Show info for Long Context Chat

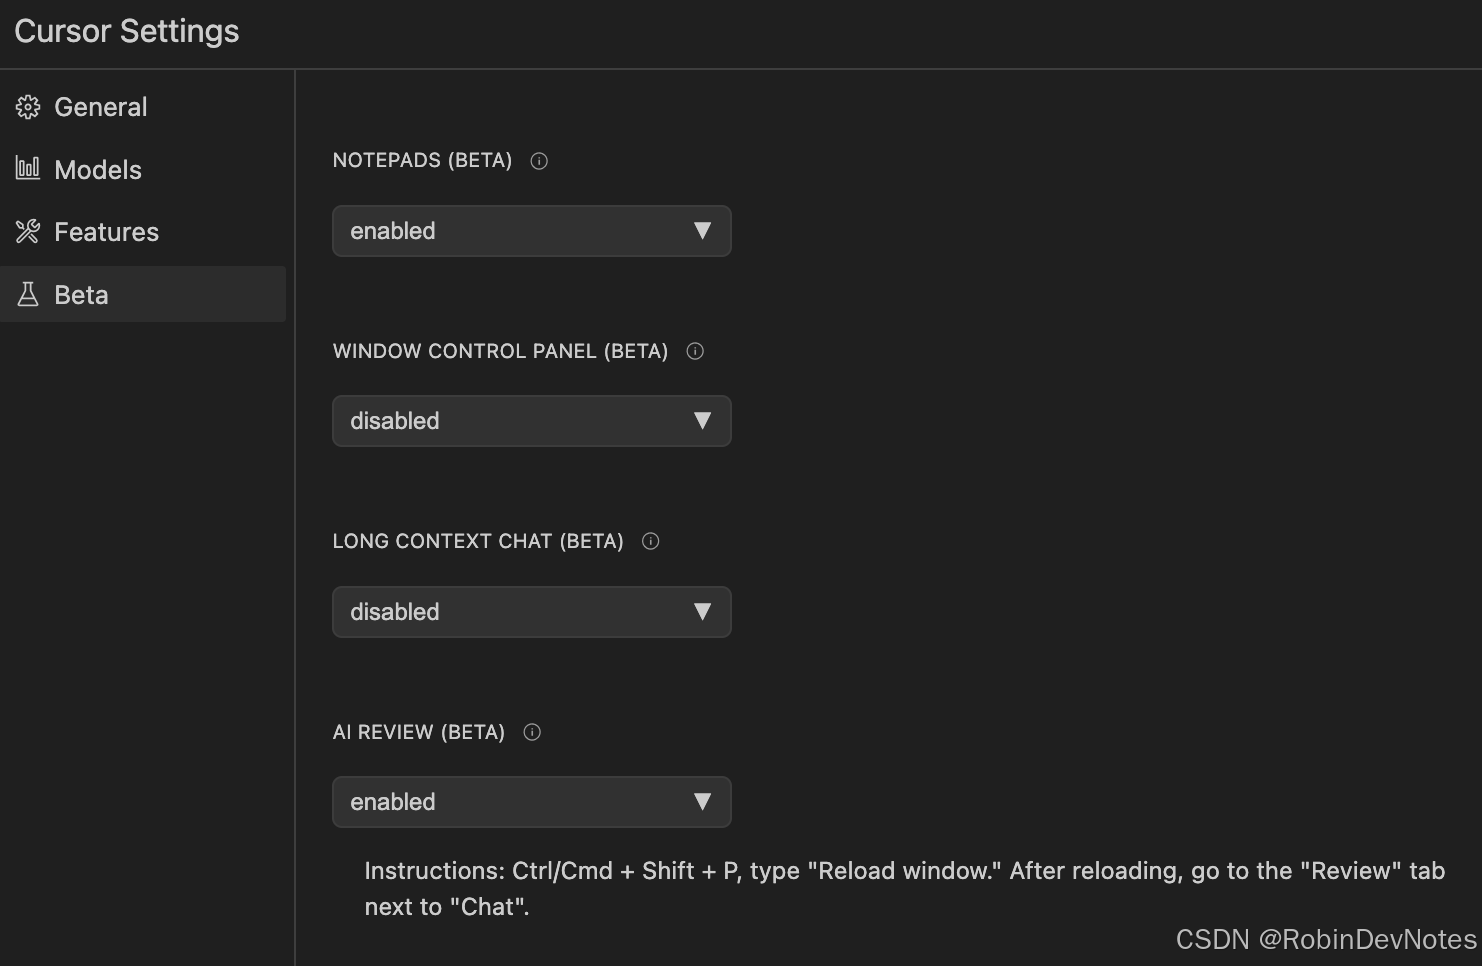click(651, 542)
